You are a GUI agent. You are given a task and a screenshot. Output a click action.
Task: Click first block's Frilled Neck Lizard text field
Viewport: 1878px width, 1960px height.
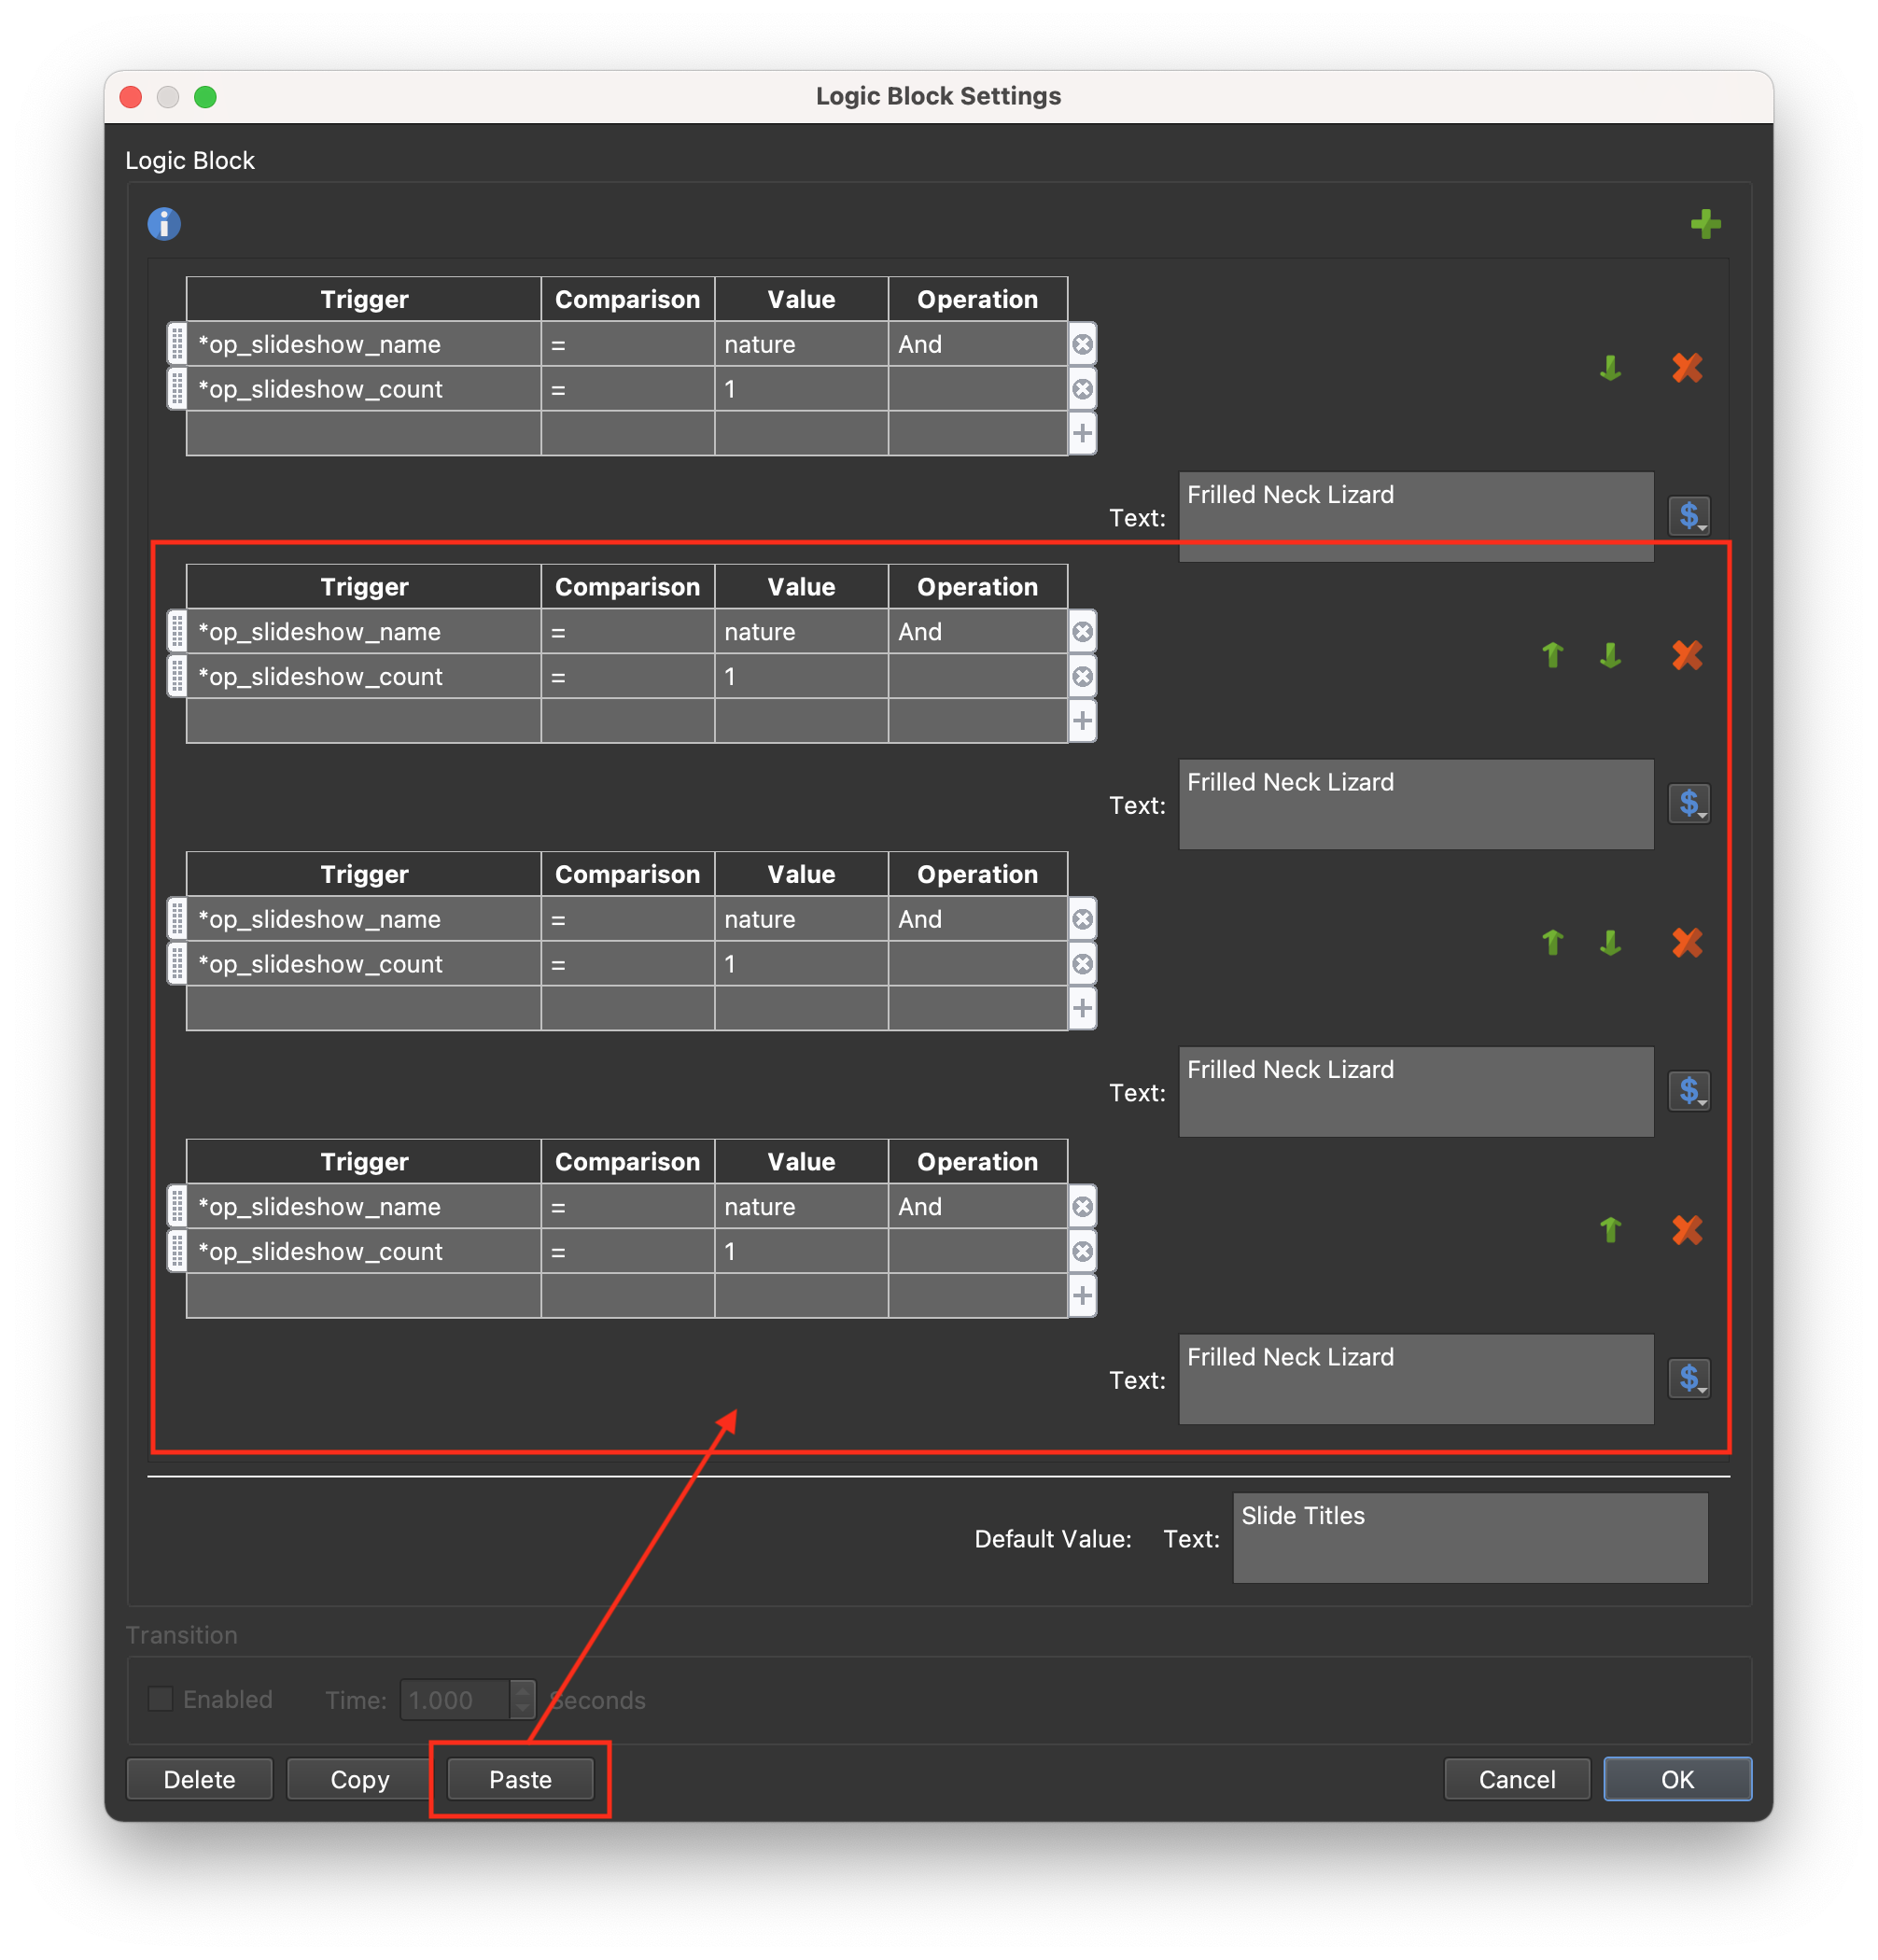pos(1415,517)
